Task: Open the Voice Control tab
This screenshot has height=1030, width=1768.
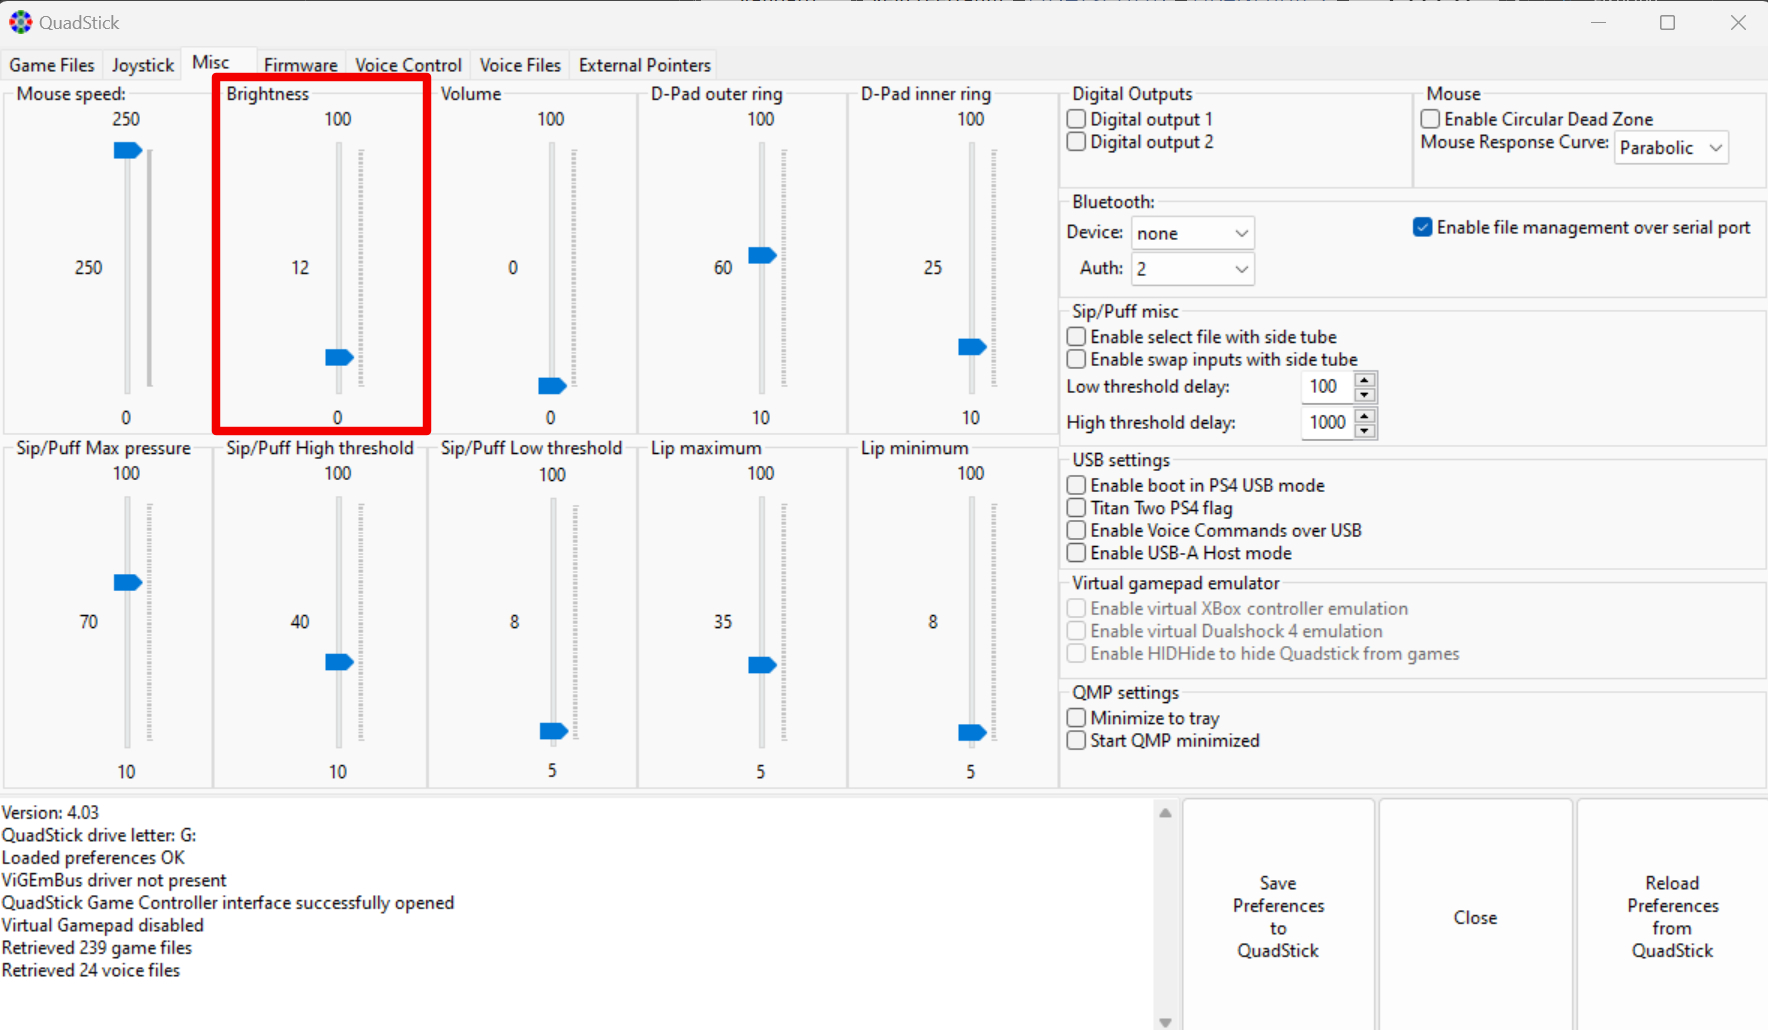Action: 408,65
